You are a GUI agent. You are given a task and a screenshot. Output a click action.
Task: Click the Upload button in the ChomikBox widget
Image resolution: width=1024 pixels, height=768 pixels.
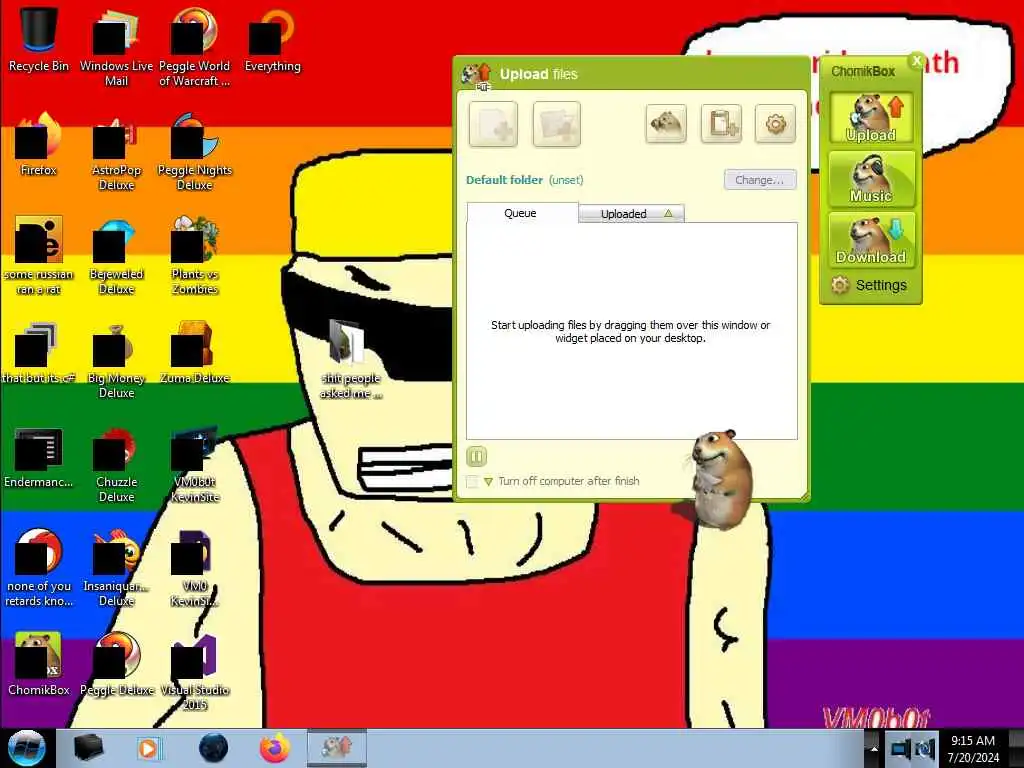pos(871,118)
